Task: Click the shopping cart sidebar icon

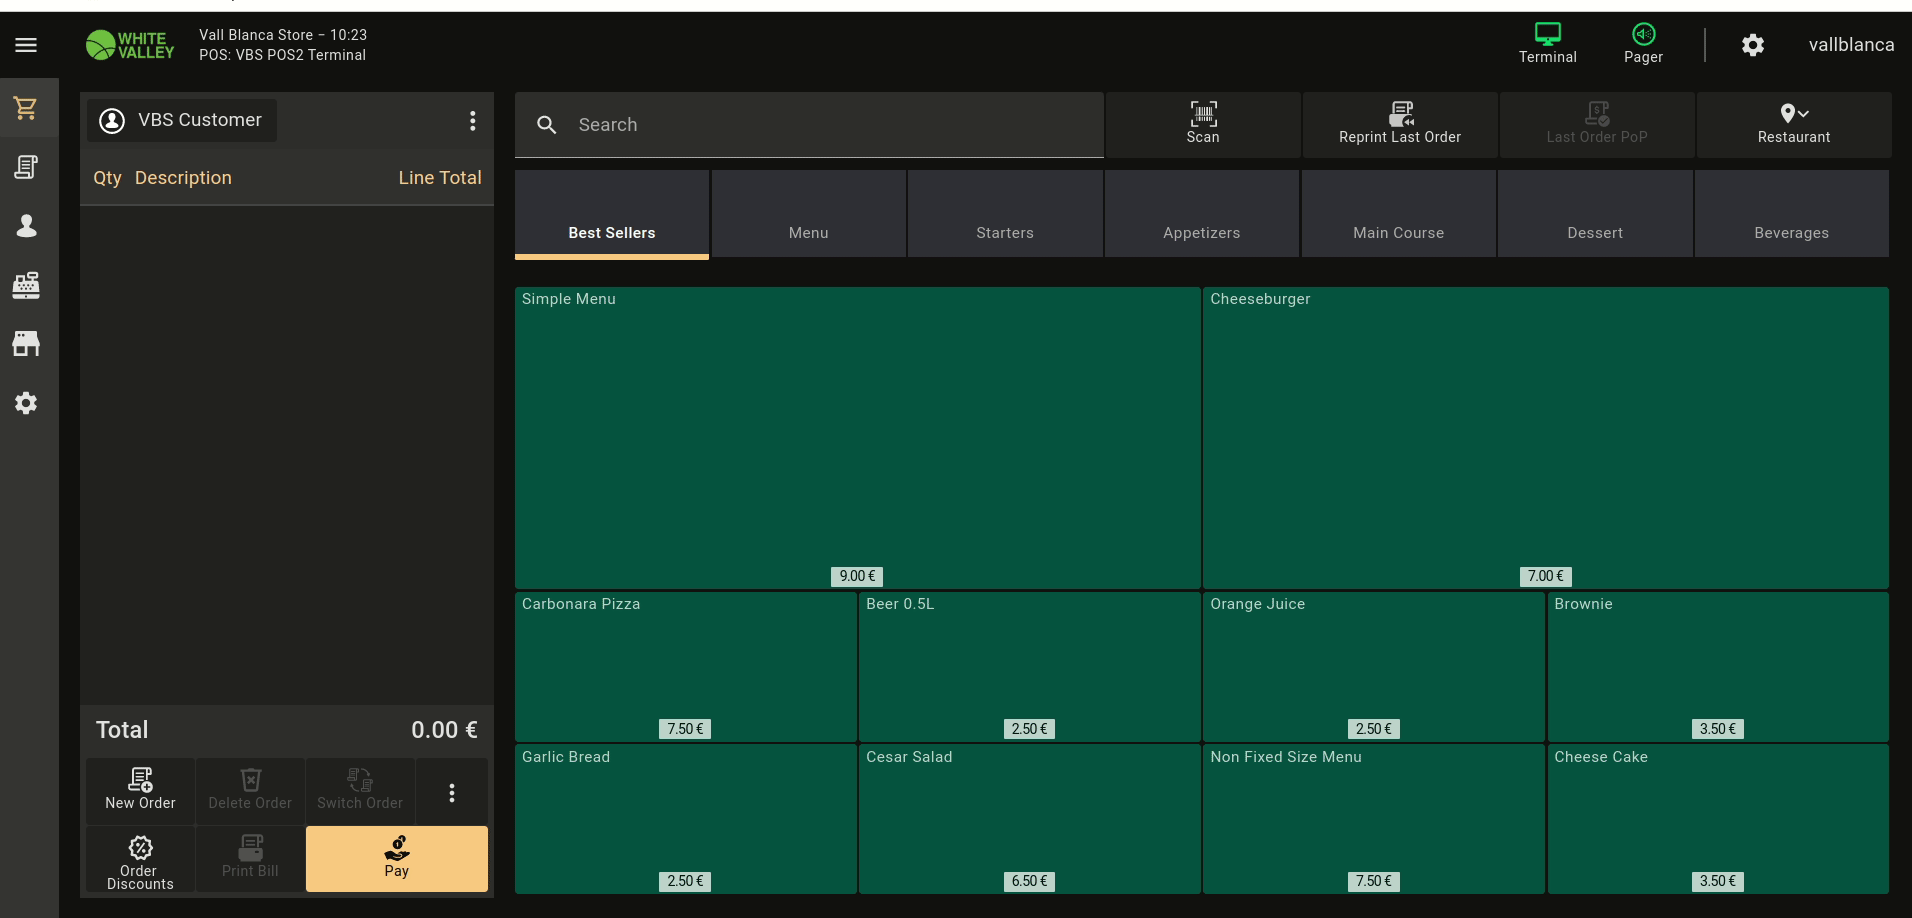Action: [26, 108]
